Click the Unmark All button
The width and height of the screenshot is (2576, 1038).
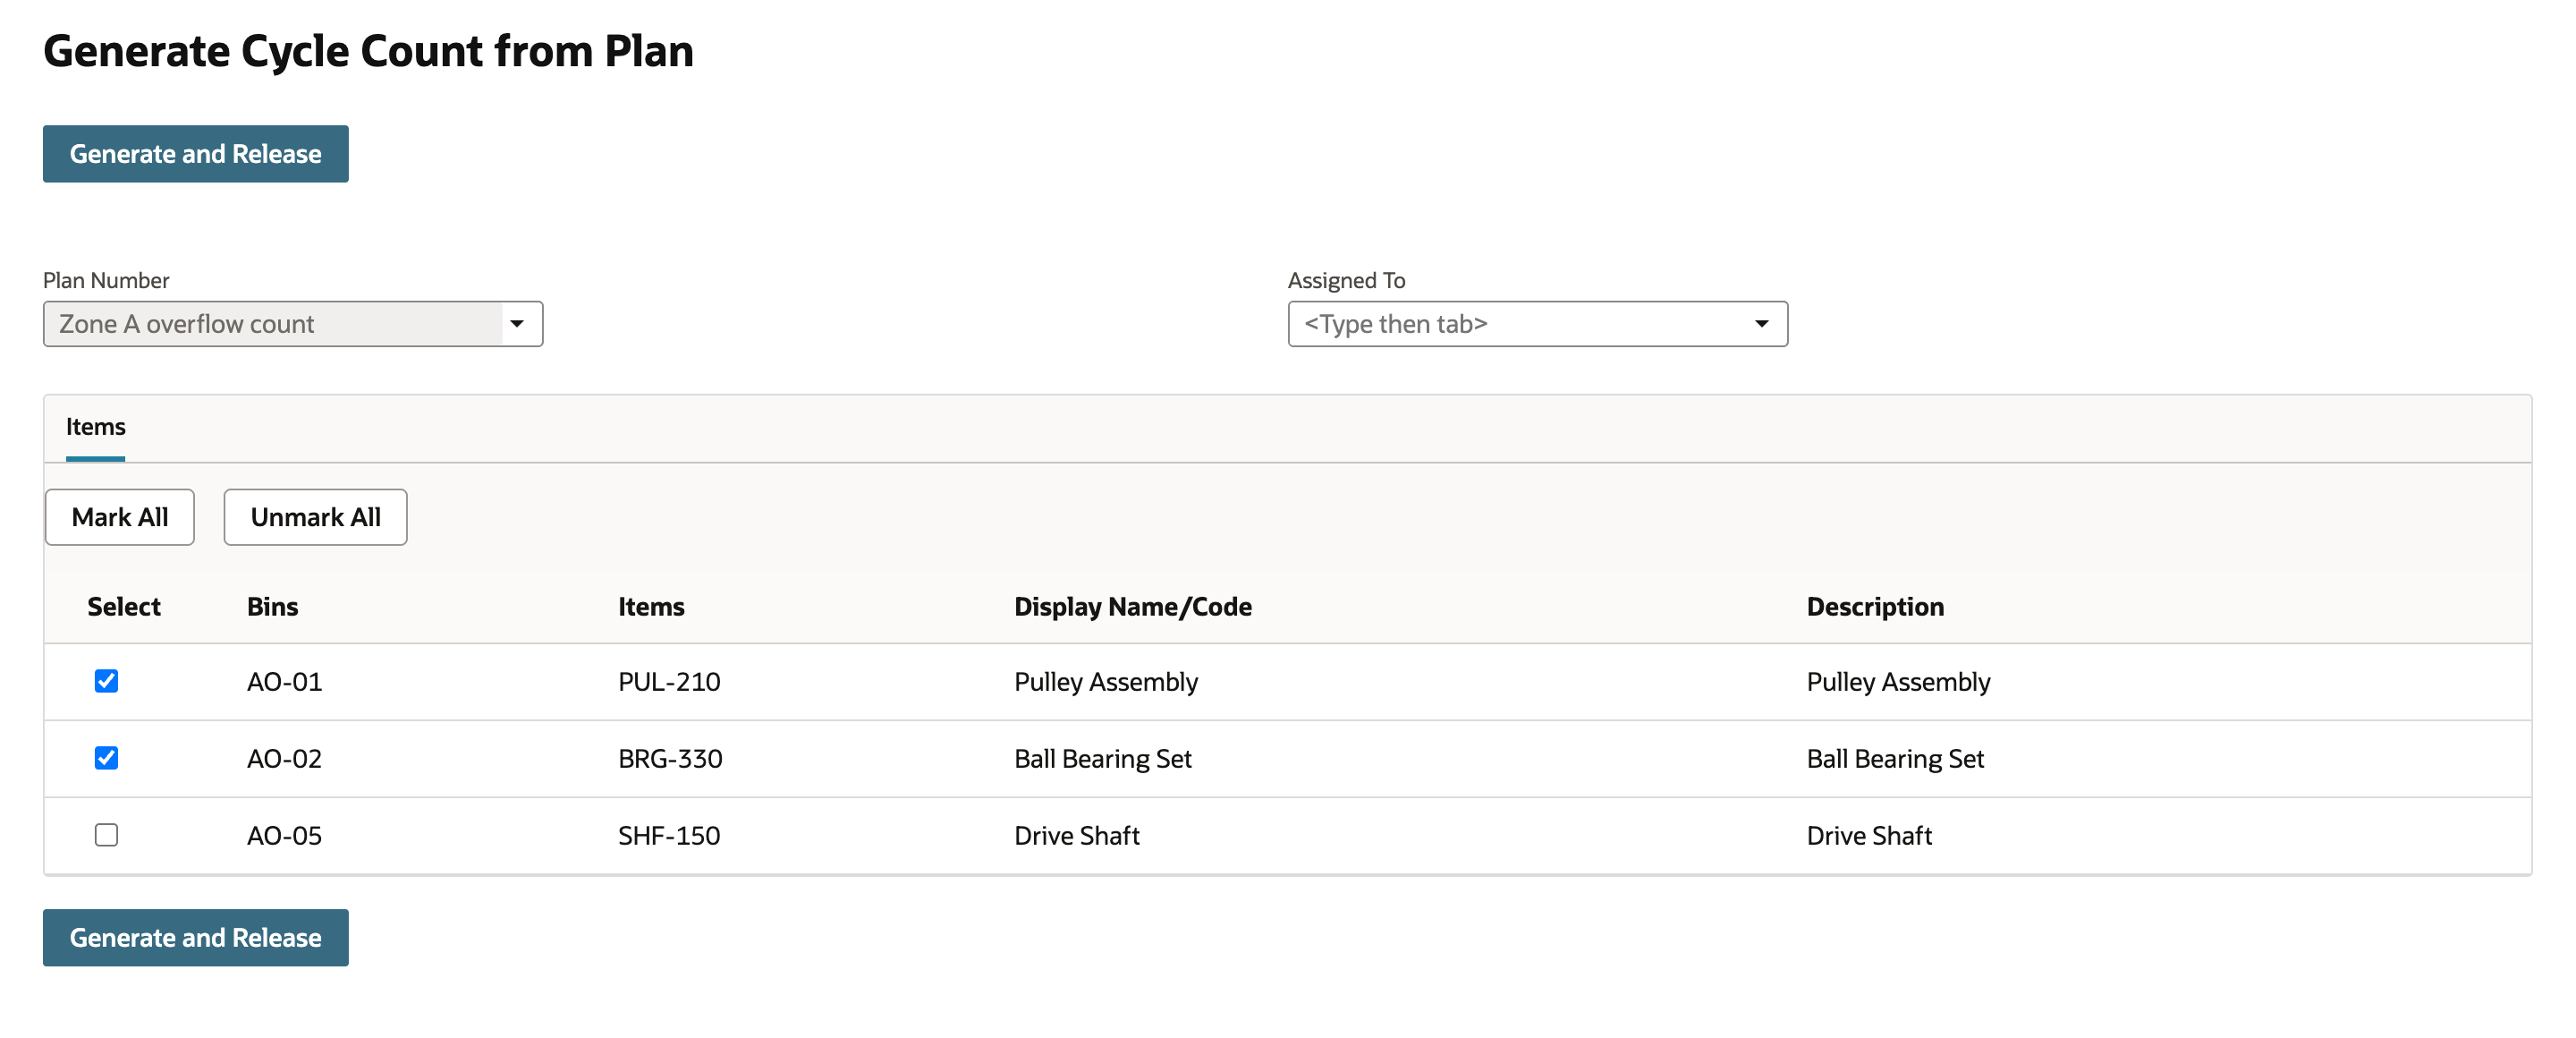coord(315,518)
